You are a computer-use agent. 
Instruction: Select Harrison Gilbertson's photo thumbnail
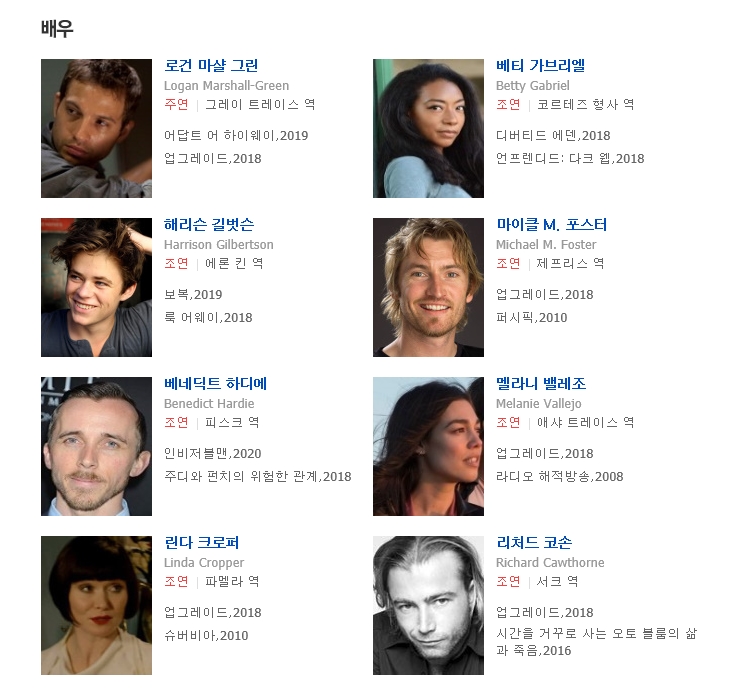click(x=96, y=287)
